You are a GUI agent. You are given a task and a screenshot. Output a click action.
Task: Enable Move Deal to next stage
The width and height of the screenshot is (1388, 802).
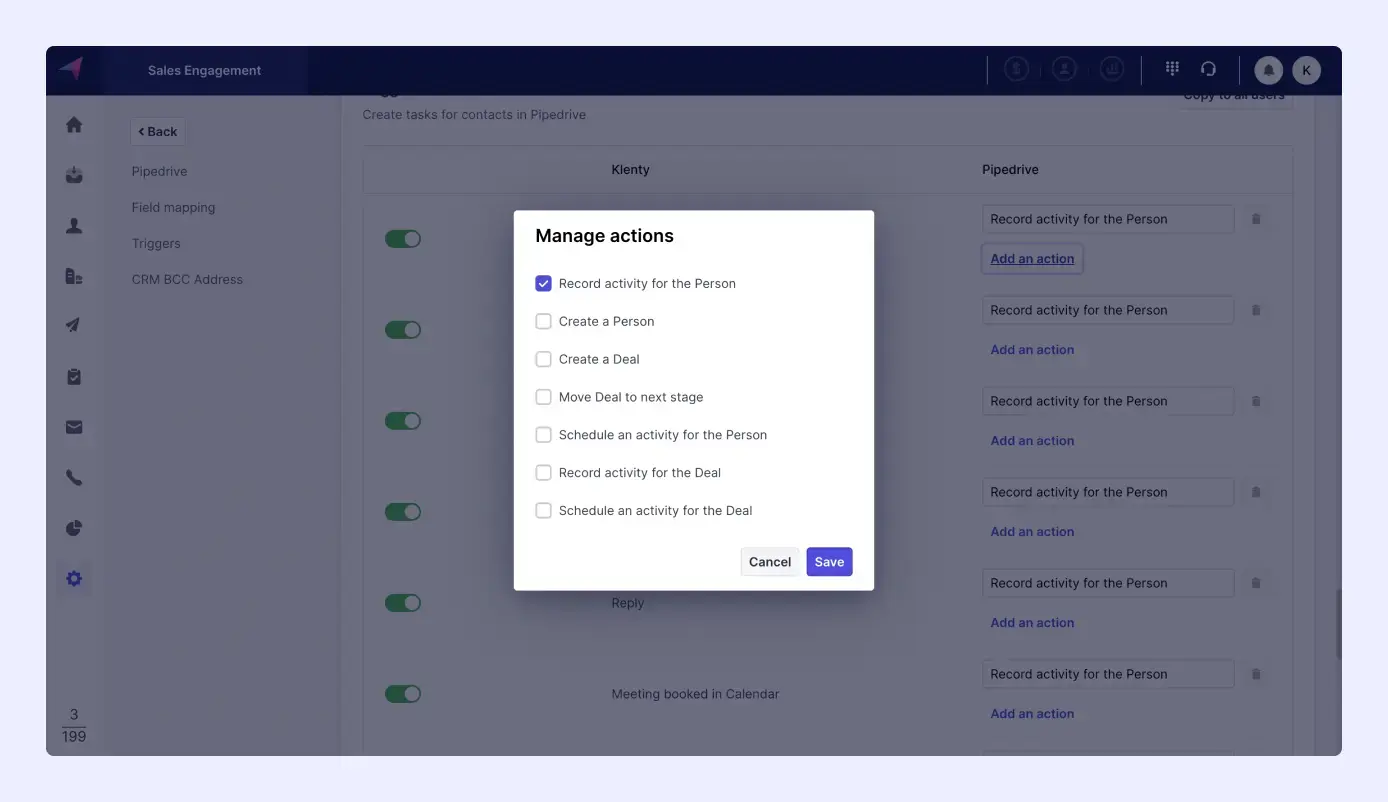click(544, 397)
